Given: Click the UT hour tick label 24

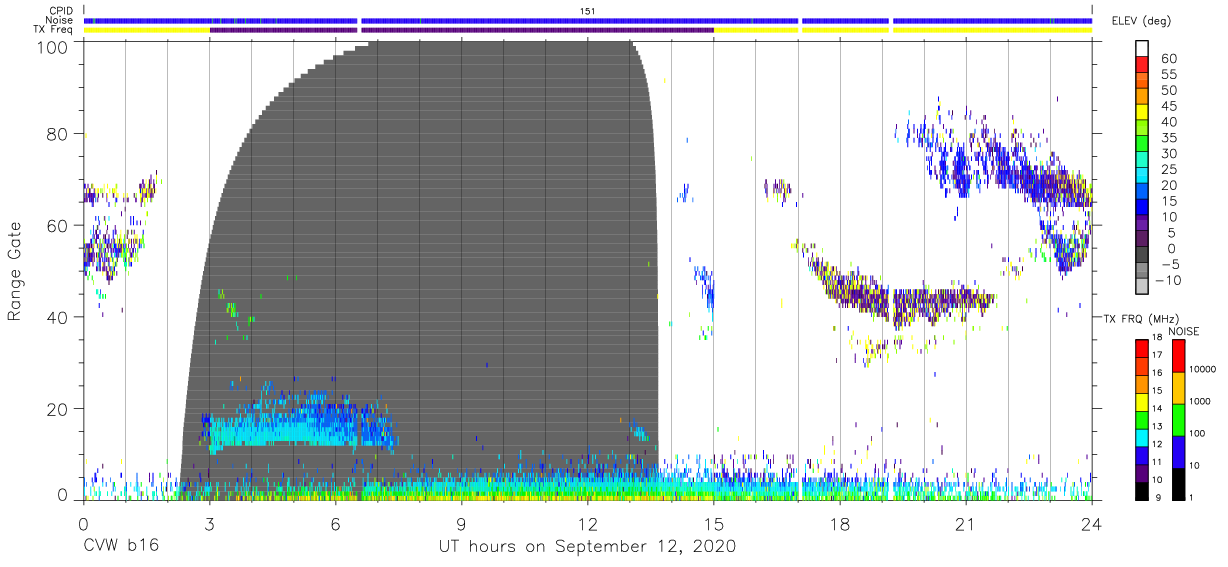Looking at the screenshot, I should [1091, 524].
